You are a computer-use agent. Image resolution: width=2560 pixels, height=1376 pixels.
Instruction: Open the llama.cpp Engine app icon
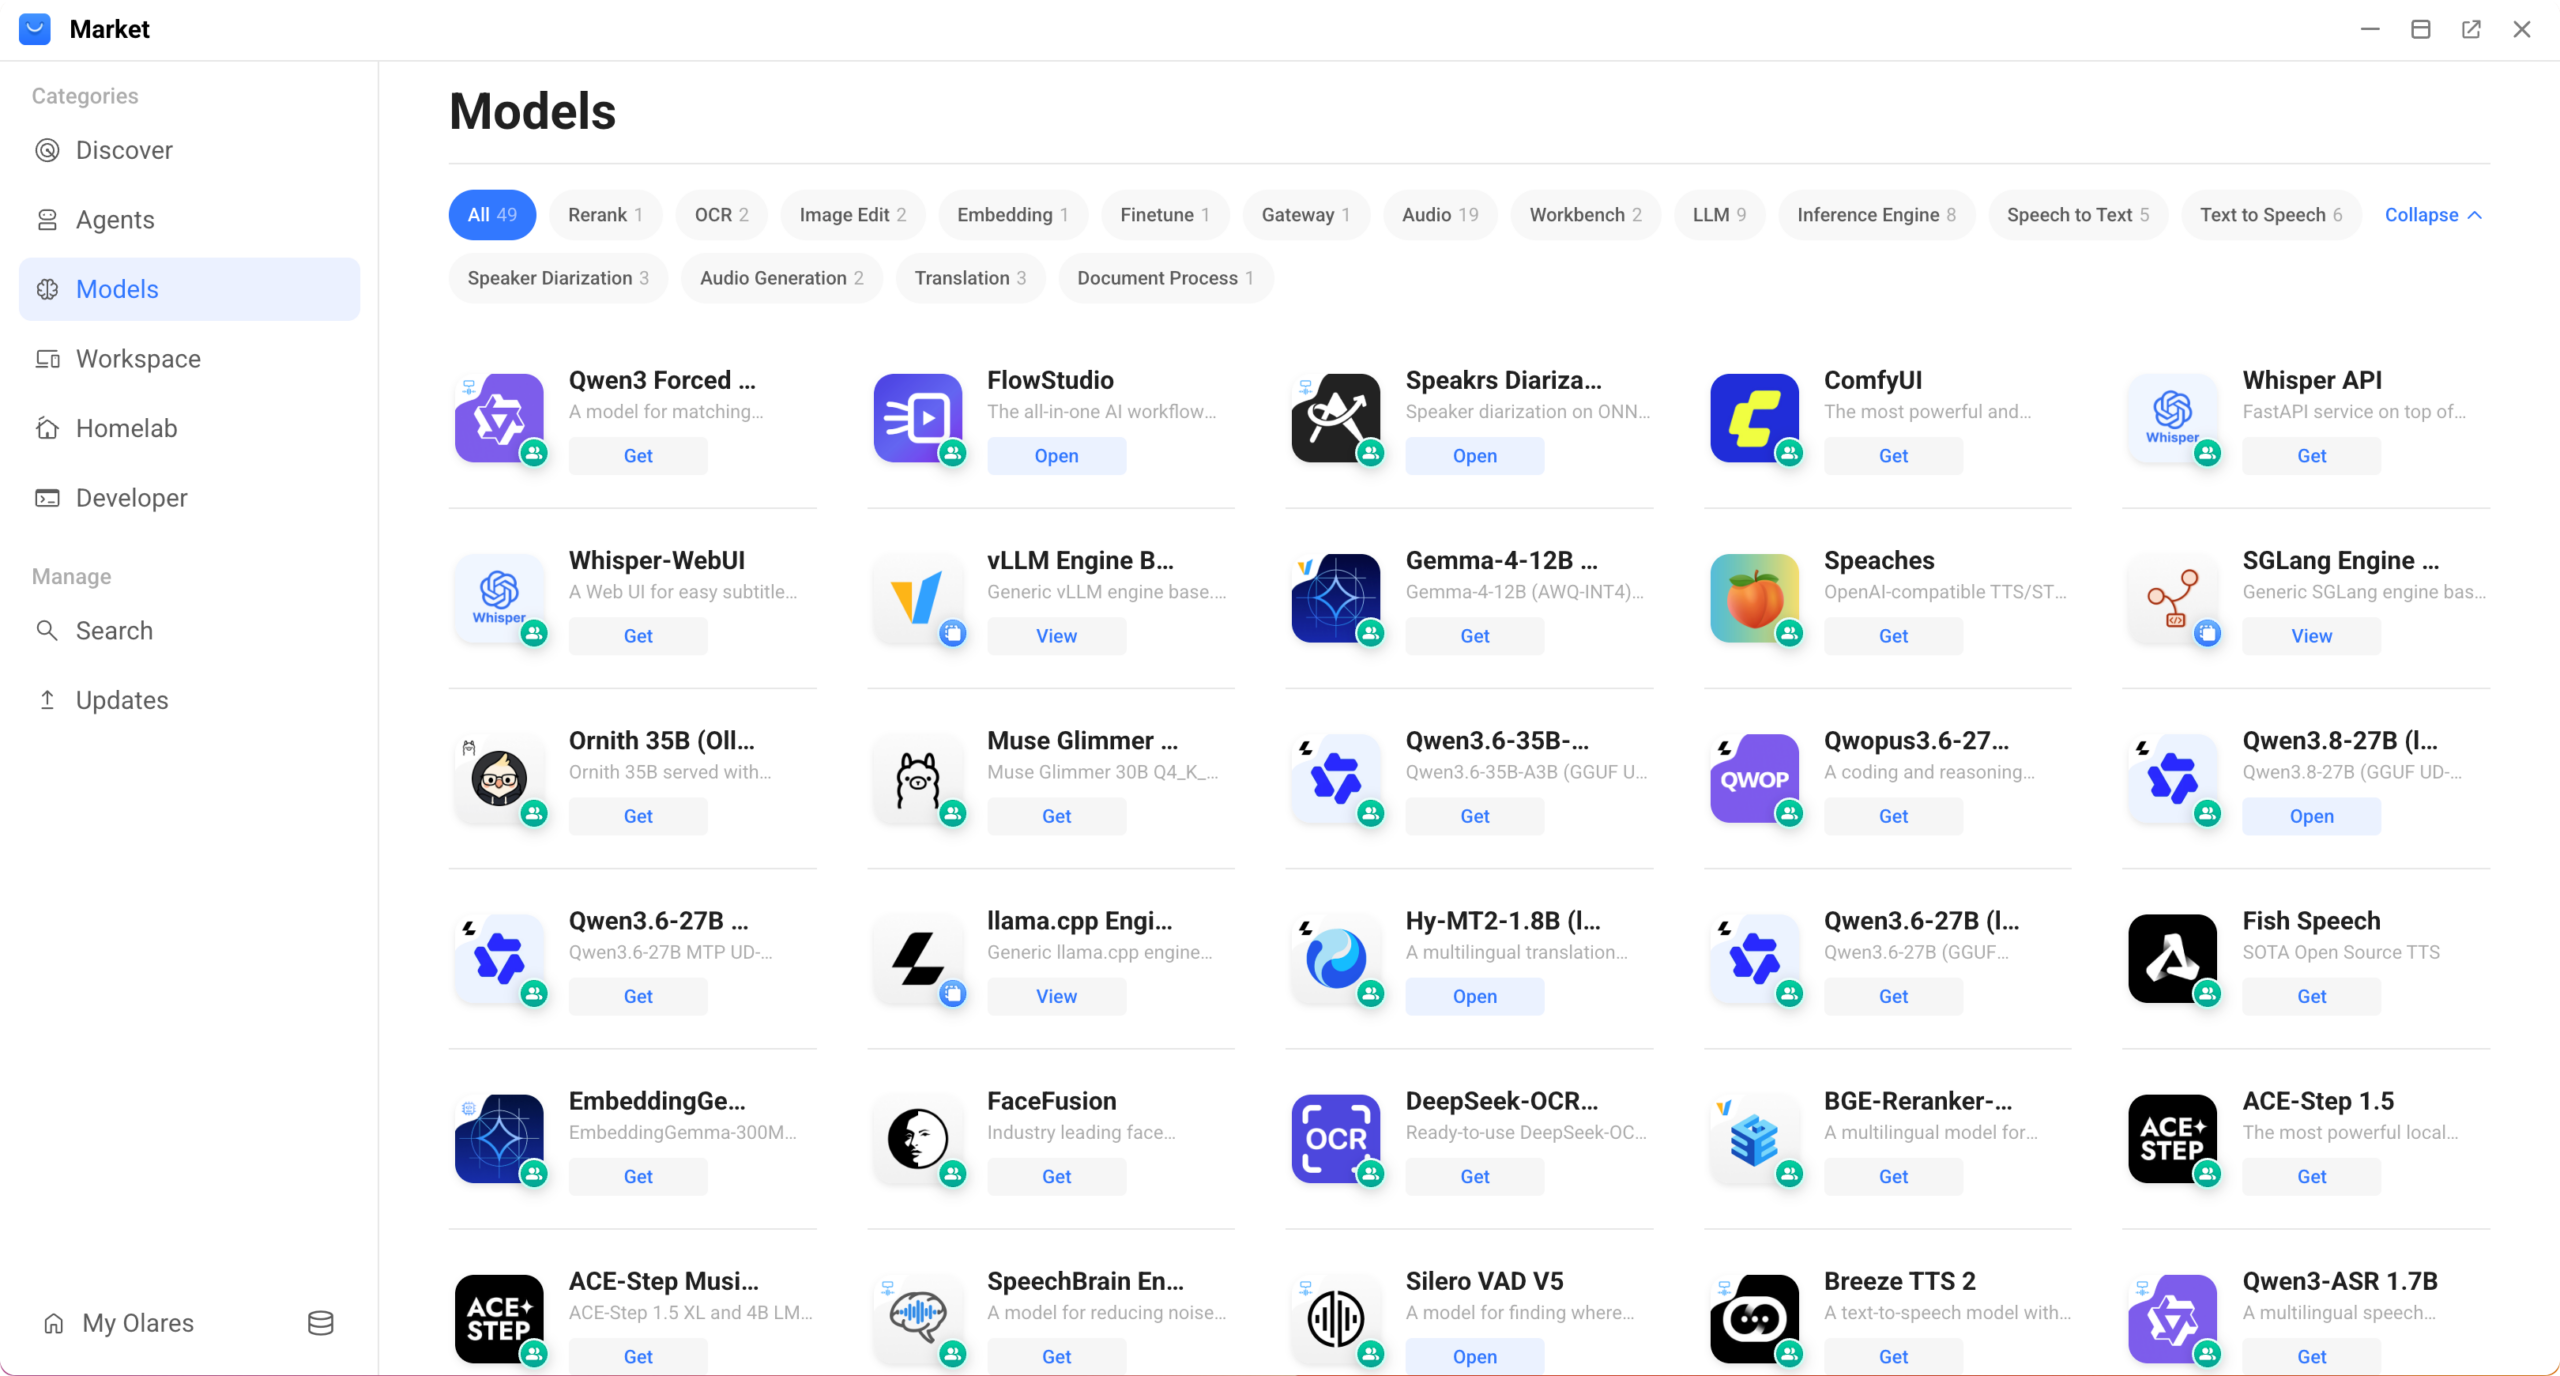coord(917,958)
